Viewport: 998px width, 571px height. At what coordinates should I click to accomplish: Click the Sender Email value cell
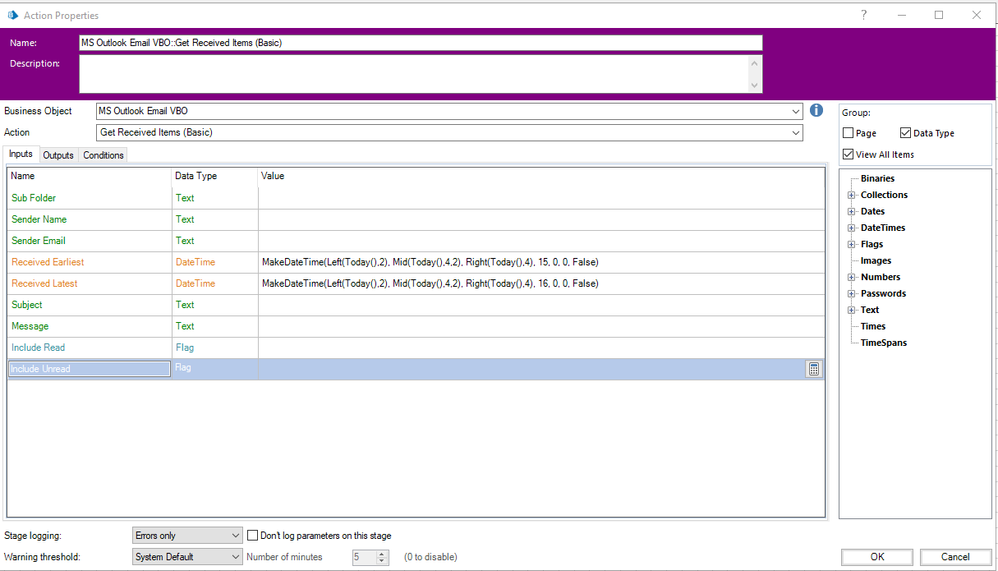point(541,241)
